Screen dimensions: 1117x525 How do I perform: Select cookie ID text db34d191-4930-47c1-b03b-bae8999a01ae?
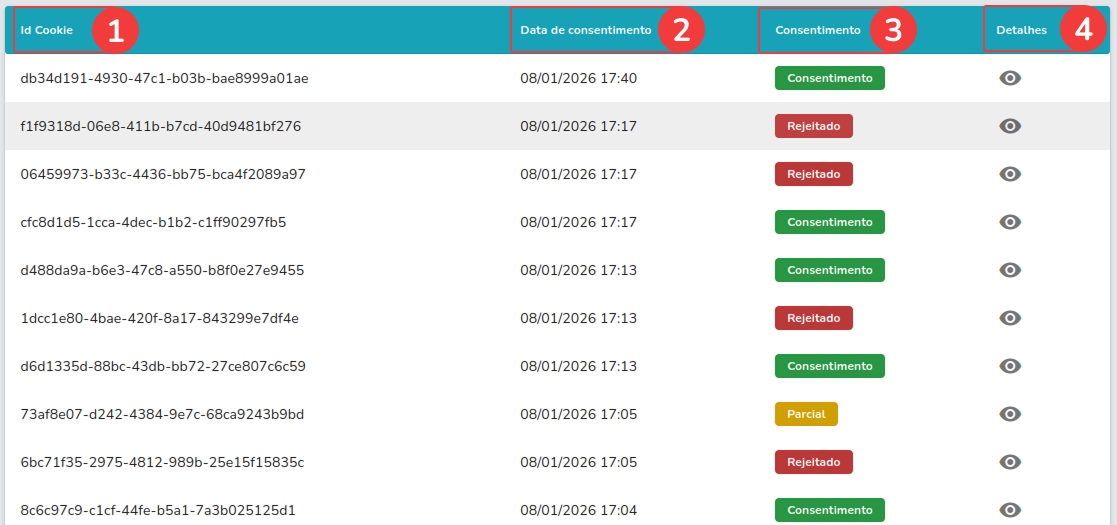(164, 78)
